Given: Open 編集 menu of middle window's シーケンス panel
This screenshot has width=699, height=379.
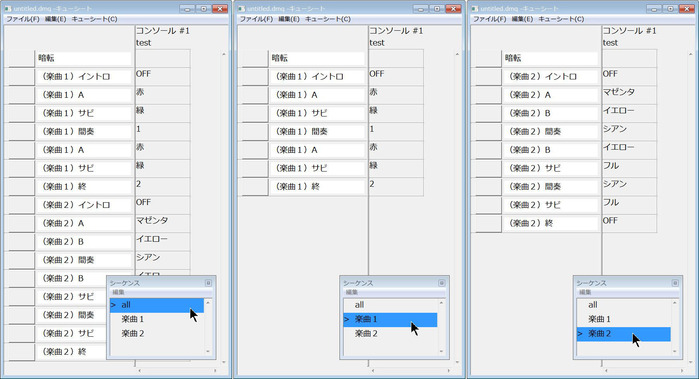Looking at the screenshot, I should (x=352, y=292).
